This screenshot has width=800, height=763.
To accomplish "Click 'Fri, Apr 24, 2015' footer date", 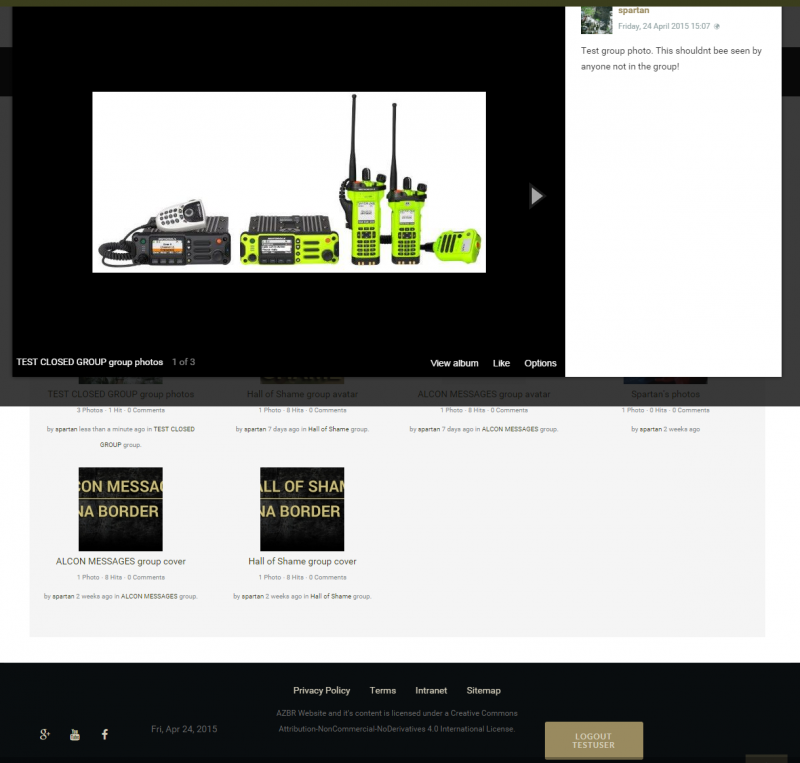I will point(184,729).
